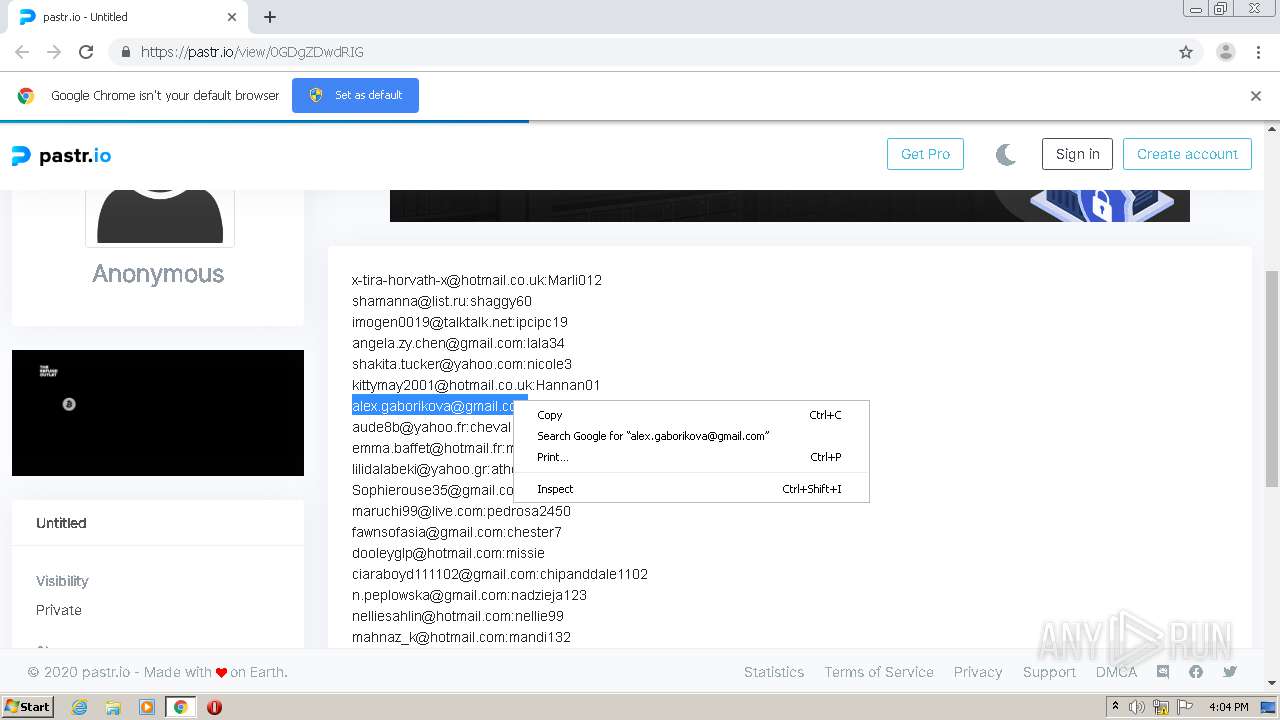The width and height of the screenshot is (1280, 720).
Task: Open Internet Explorer taskbar icon
Action: coord(79,707)
